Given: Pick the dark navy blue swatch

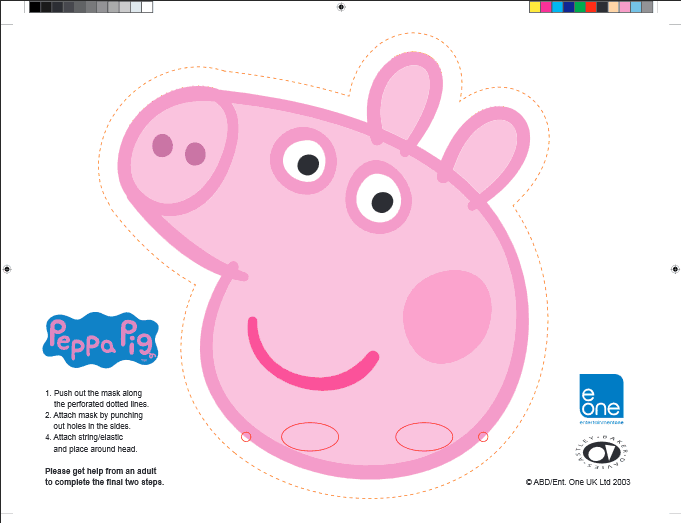Looking at the screenshot, I should pyautogui.click(x=569, y=7).
